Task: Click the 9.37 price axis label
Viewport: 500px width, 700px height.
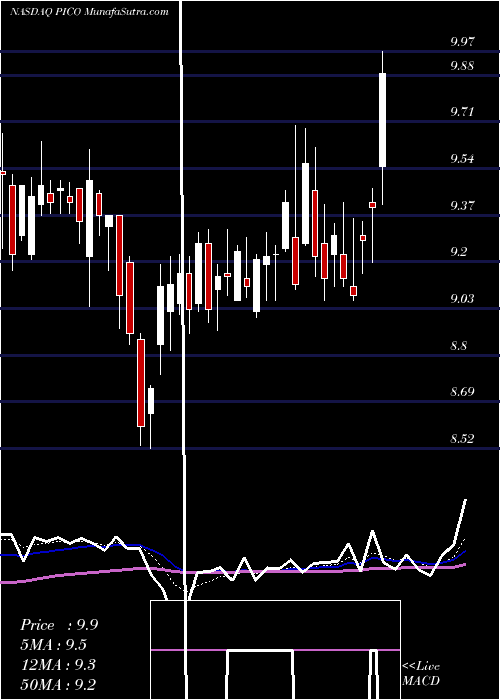Action: (462, 206)
